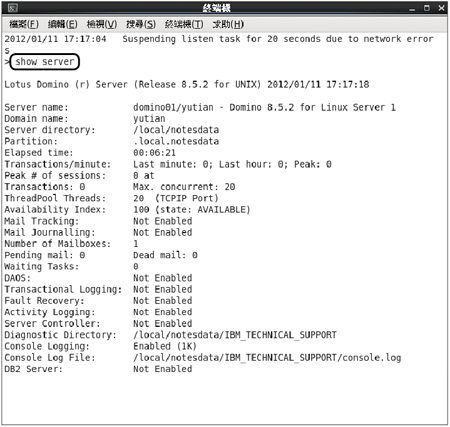
Task: Close the terminal window
Action: [441, 8]
